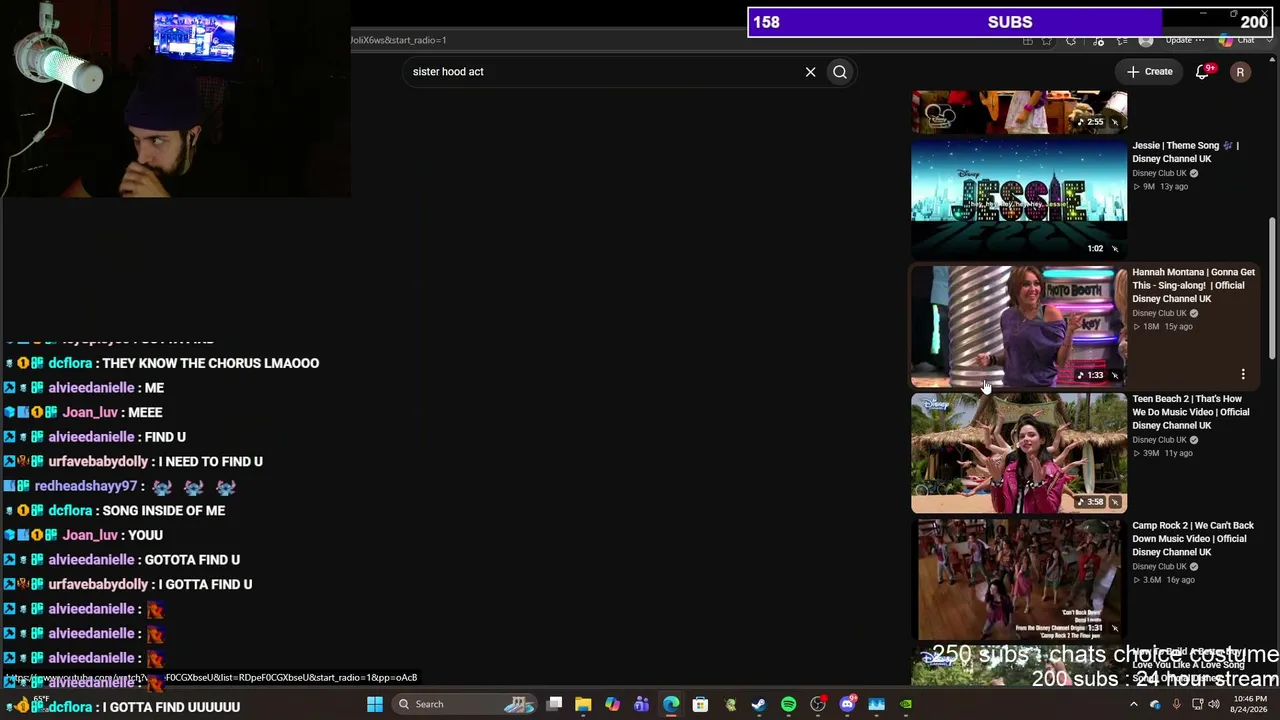The width and height of the screenshot is (1280, 720).
Task: Play the Jessie Theme Song thumbnail
Action: (x=1019, y=198)
